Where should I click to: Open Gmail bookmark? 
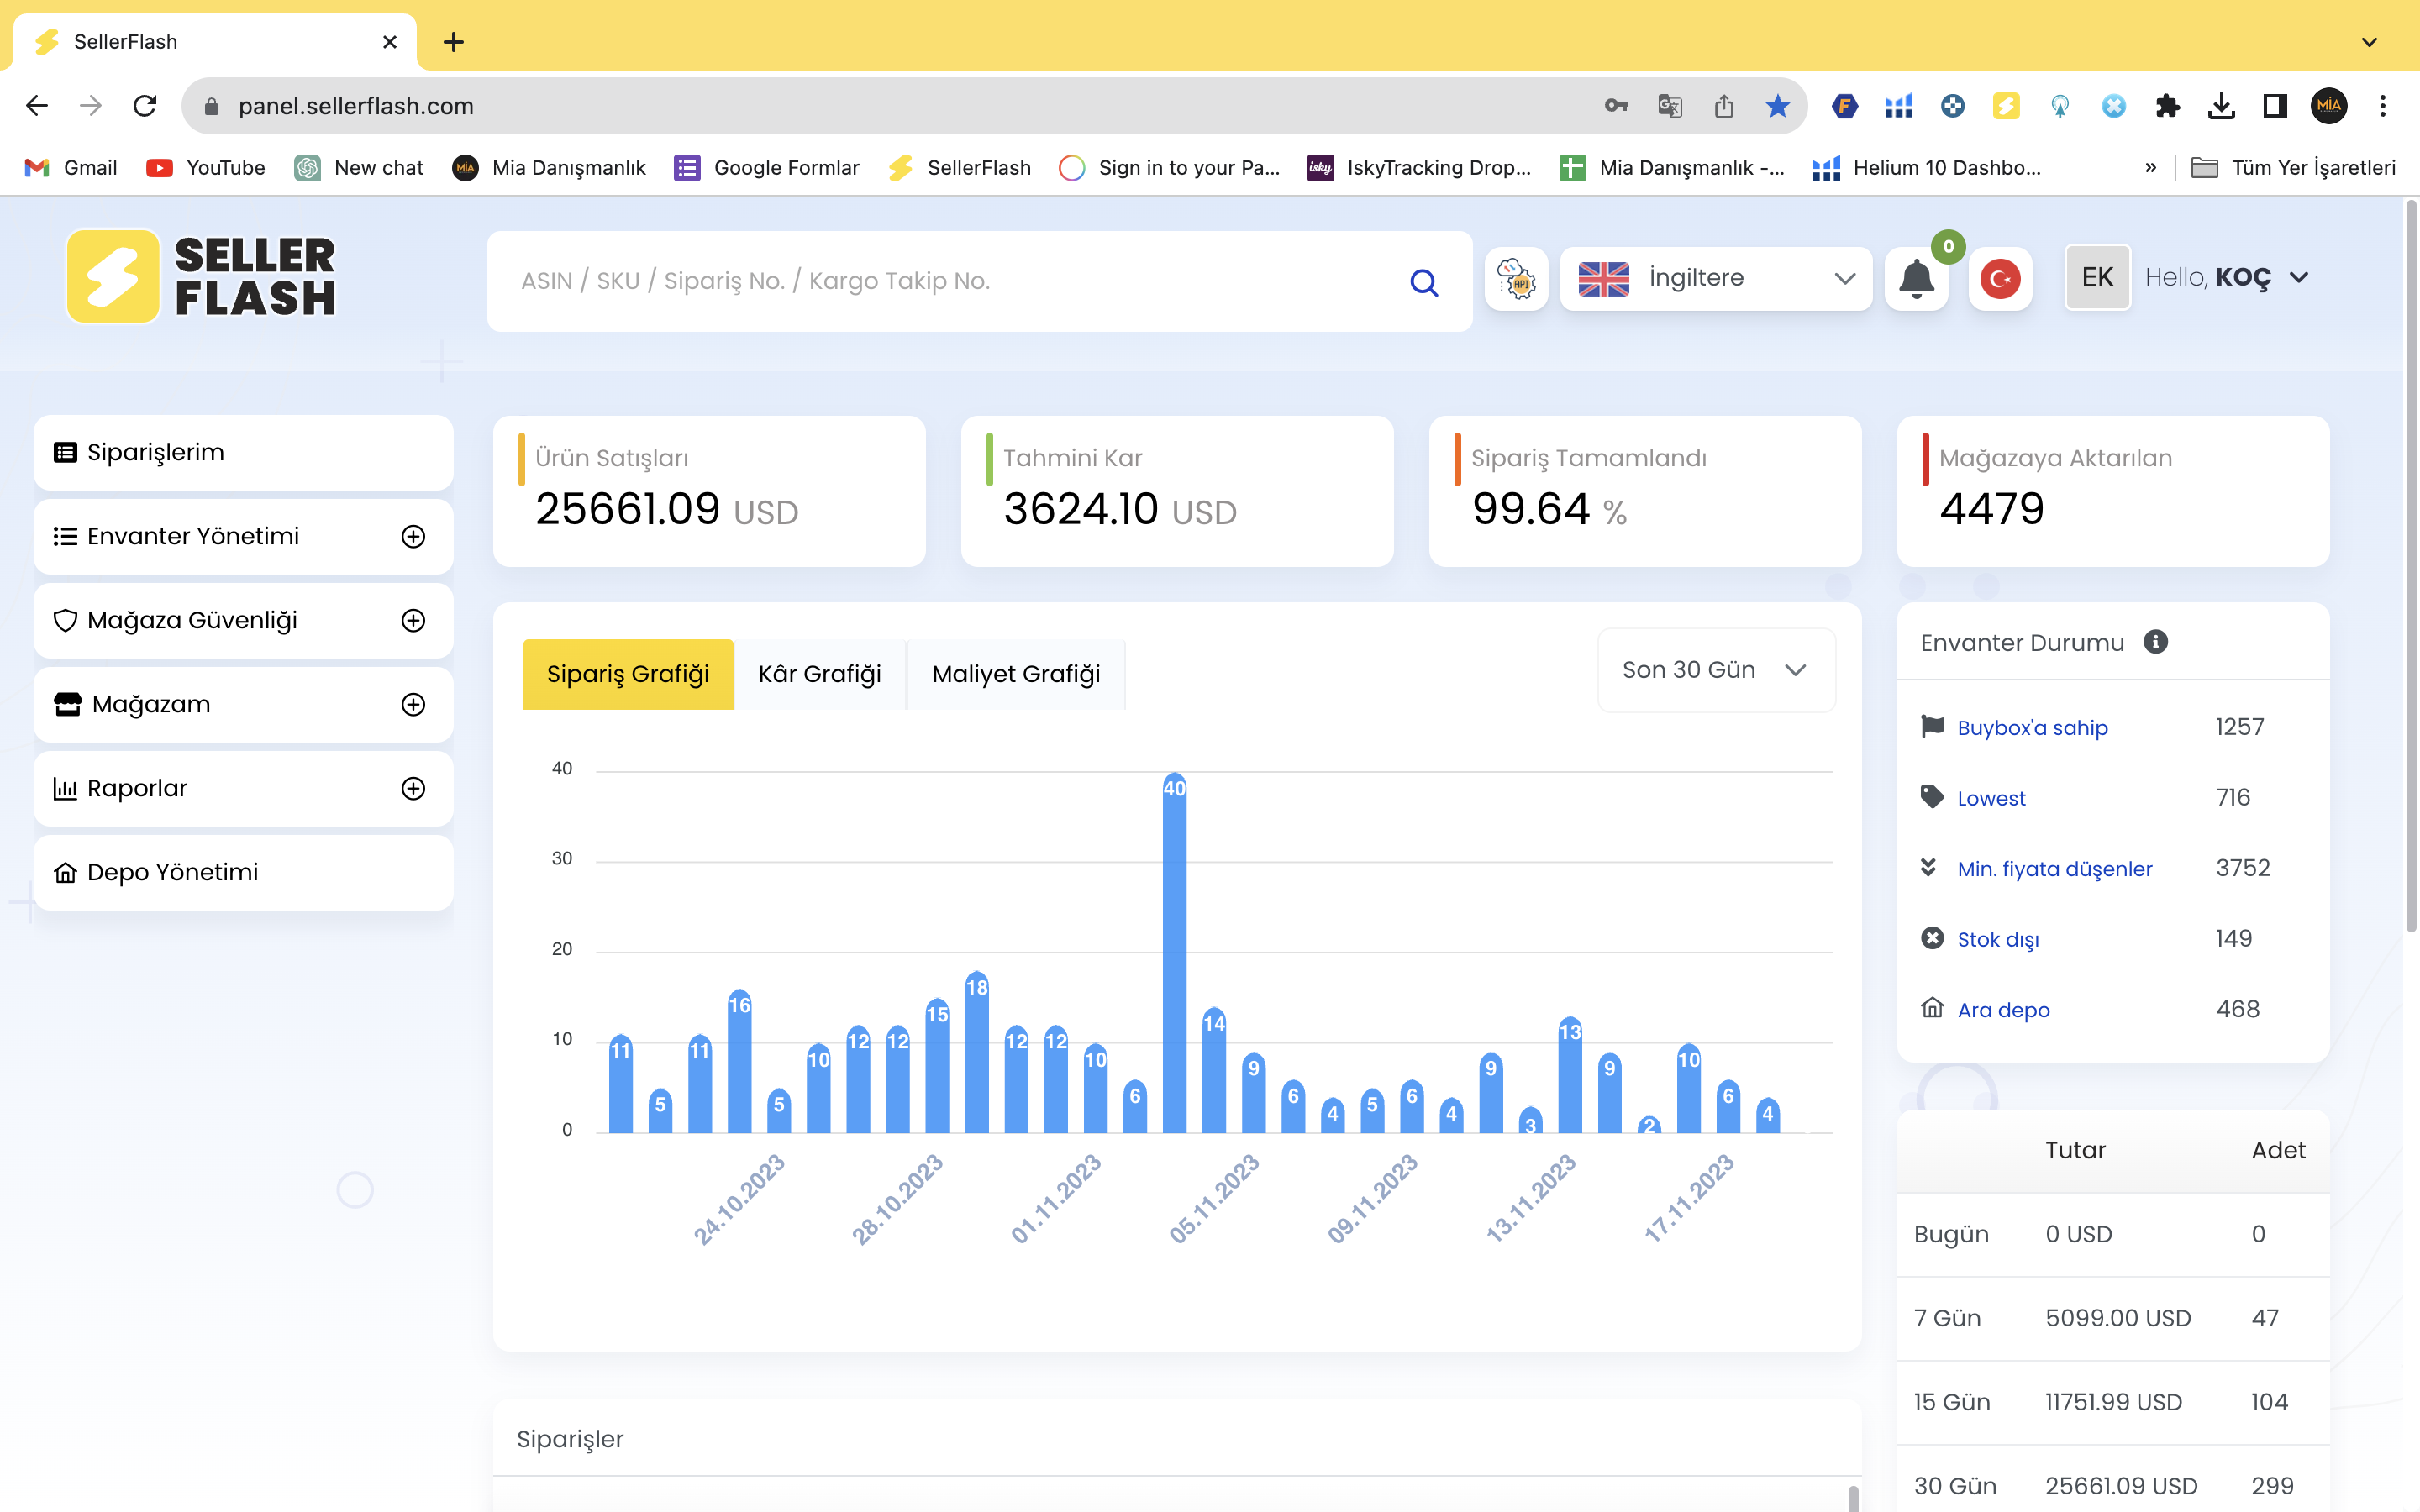click(x=71, y=168)
